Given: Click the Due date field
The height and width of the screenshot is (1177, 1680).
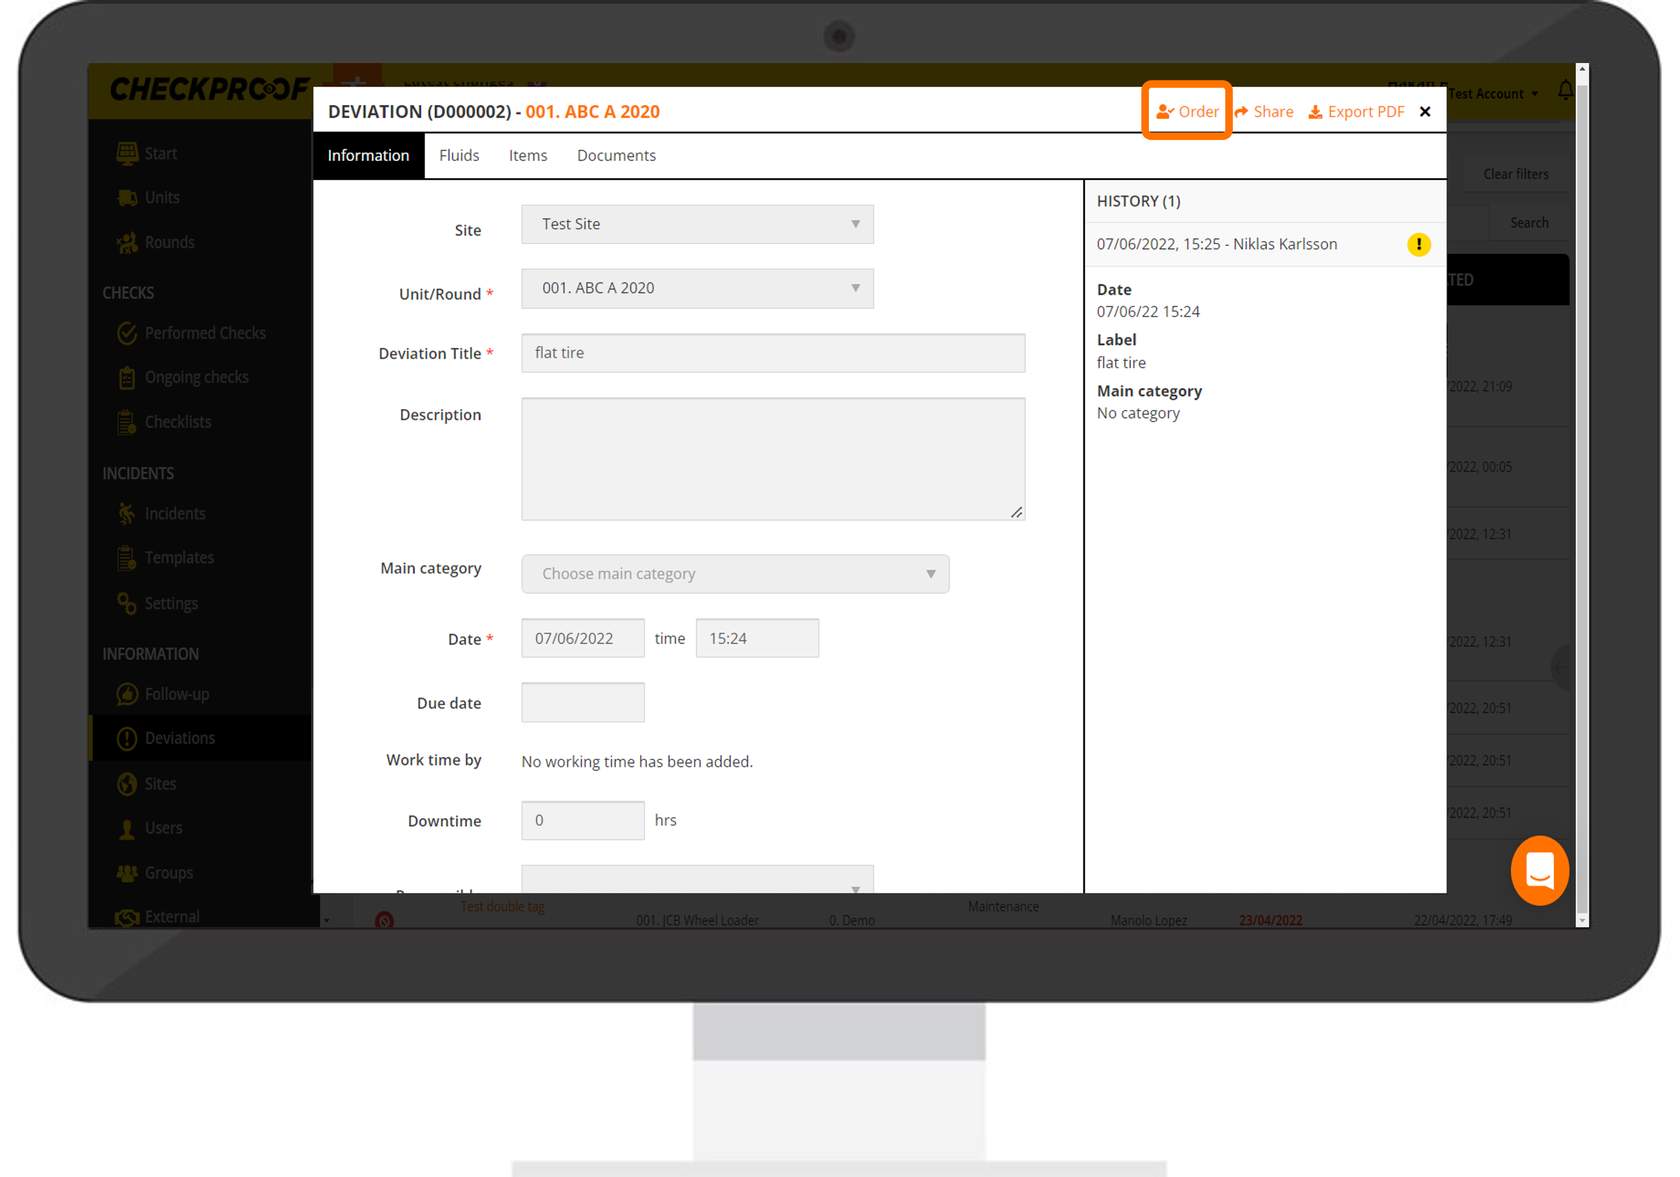Looking at the screenshot, I should click(x=582, y=702).
